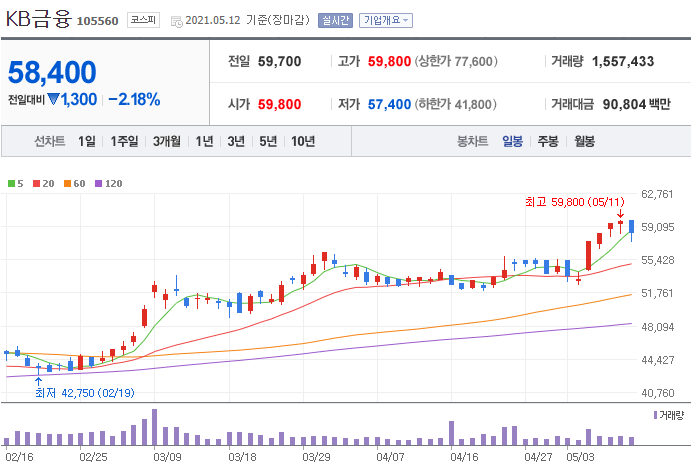Click the 거래대금 value 90,804 백만
691x467 pixels.
coord(636,104)
